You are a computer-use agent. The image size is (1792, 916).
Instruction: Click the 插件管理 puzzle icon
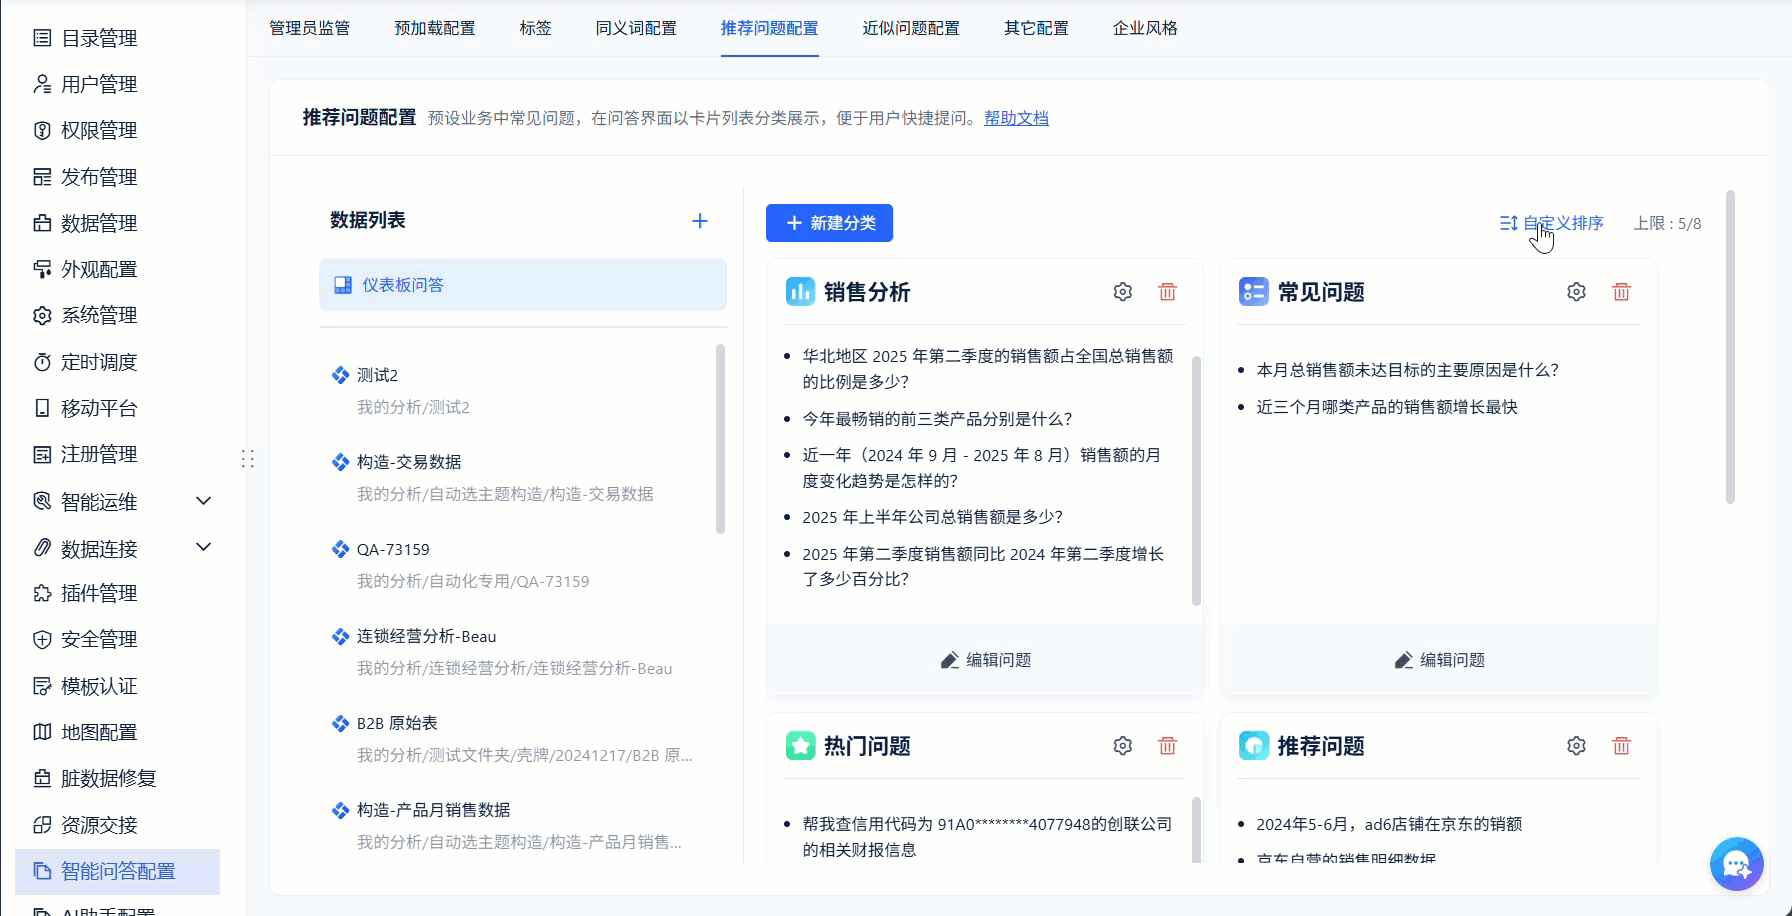tap(42, 593)
